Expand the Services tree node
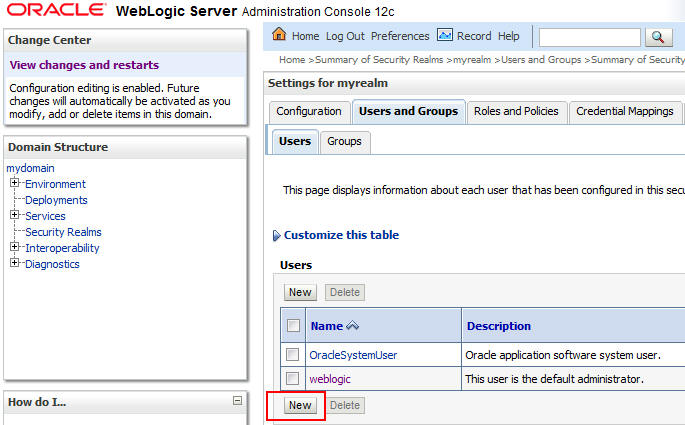 14,214
